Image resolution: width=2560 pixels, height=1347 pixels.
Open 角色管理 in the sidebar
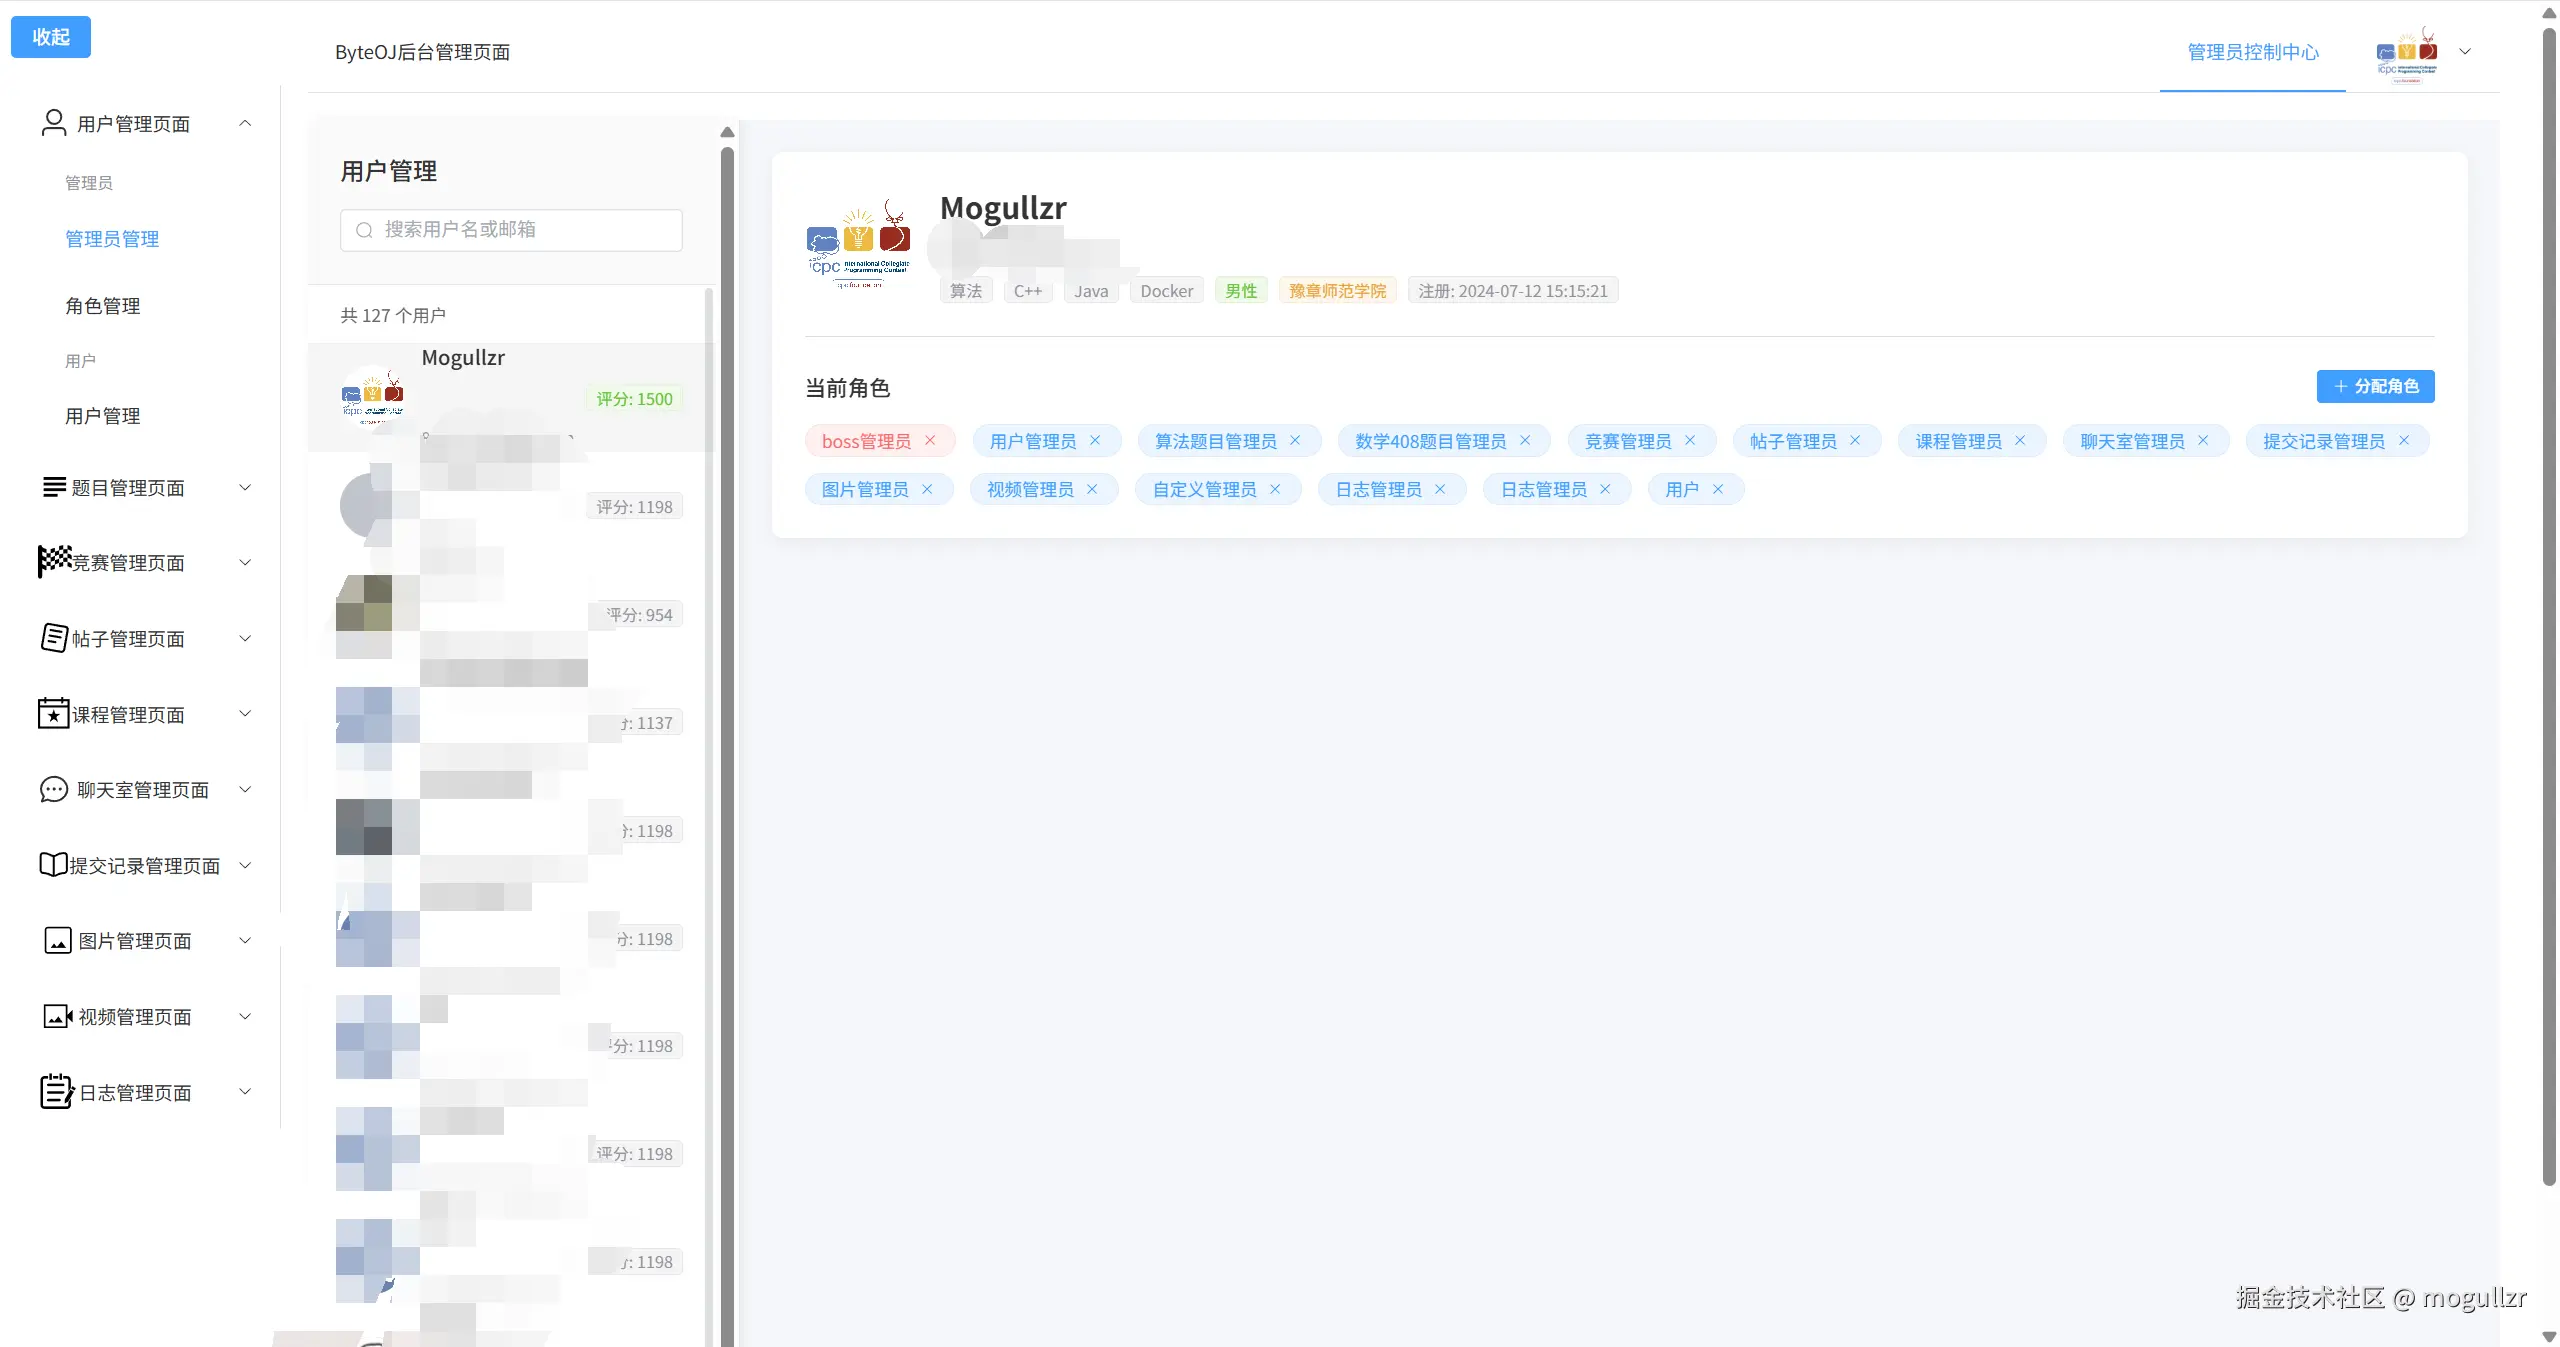pyautogui.click(x=102, y=306)
